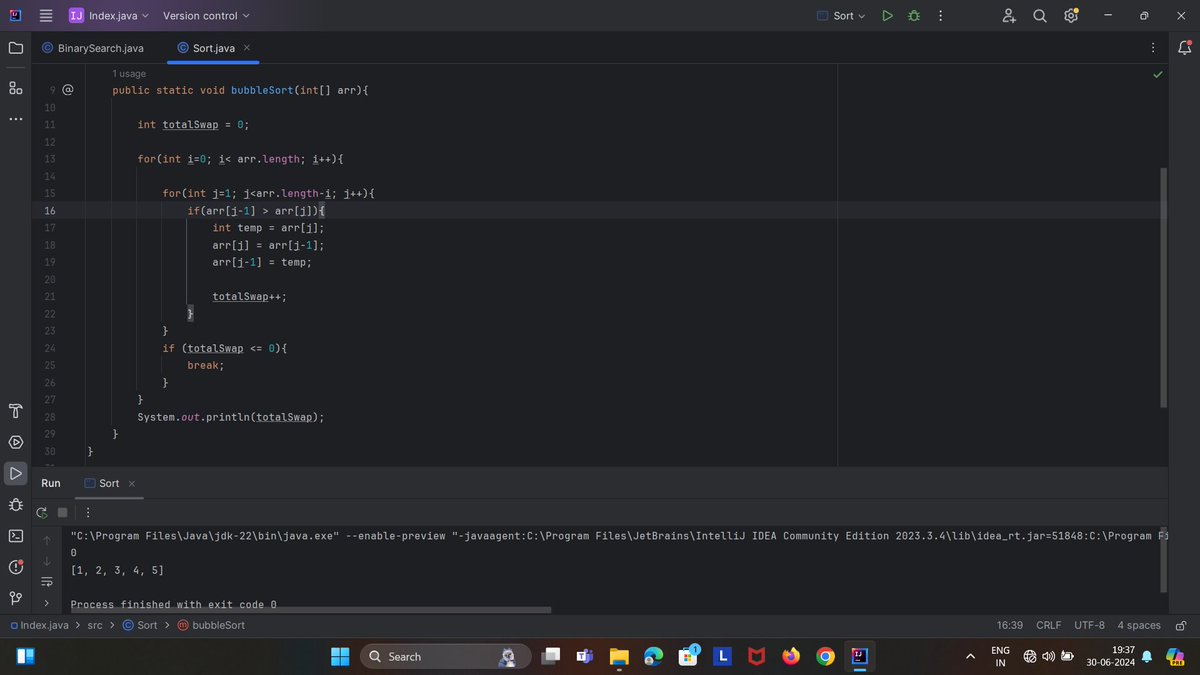
Task: Open the Services tool window
Action: point(15,442)
